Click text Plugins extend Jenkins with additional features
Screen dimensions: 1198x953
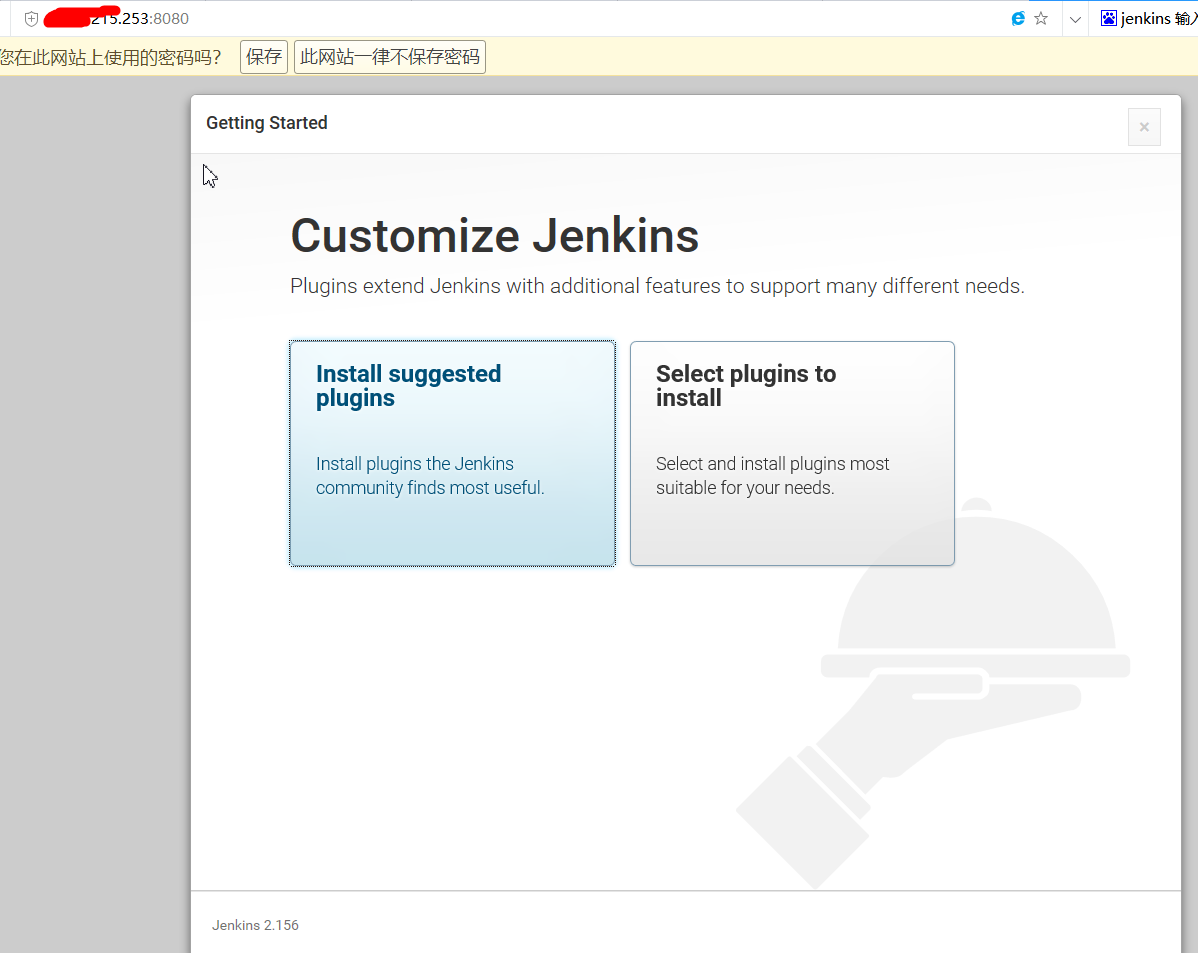tap(657, 286)
